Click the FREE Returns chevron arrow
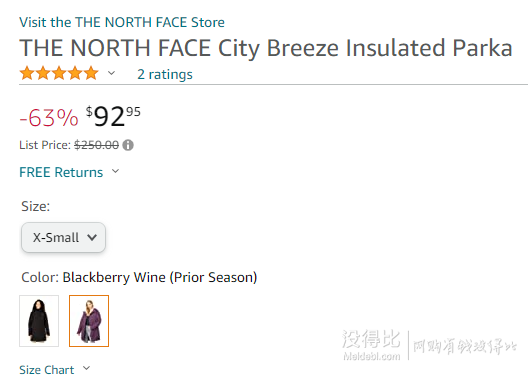The width and height of the screenshot is (528, 380). click(116, 171)
